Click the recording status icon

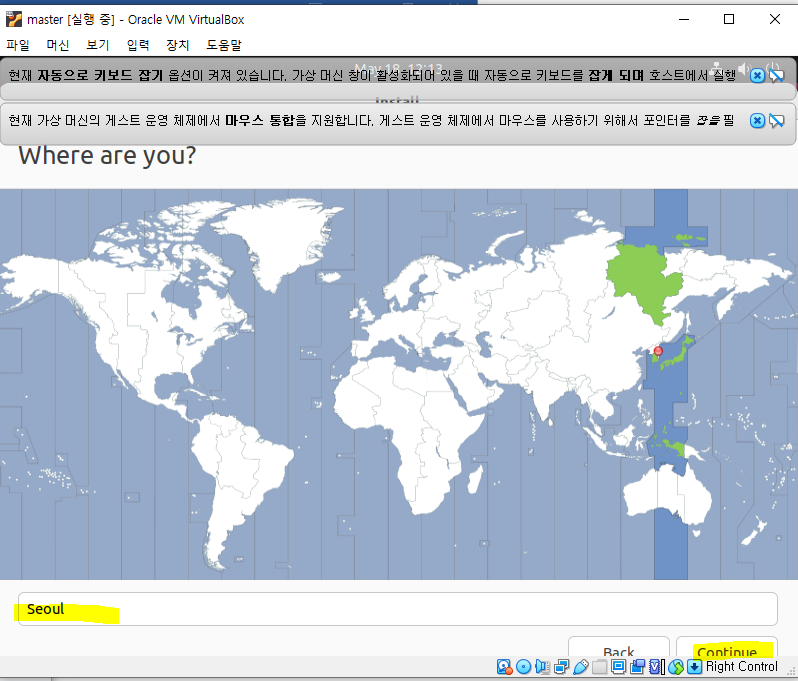tap(637, 667)
